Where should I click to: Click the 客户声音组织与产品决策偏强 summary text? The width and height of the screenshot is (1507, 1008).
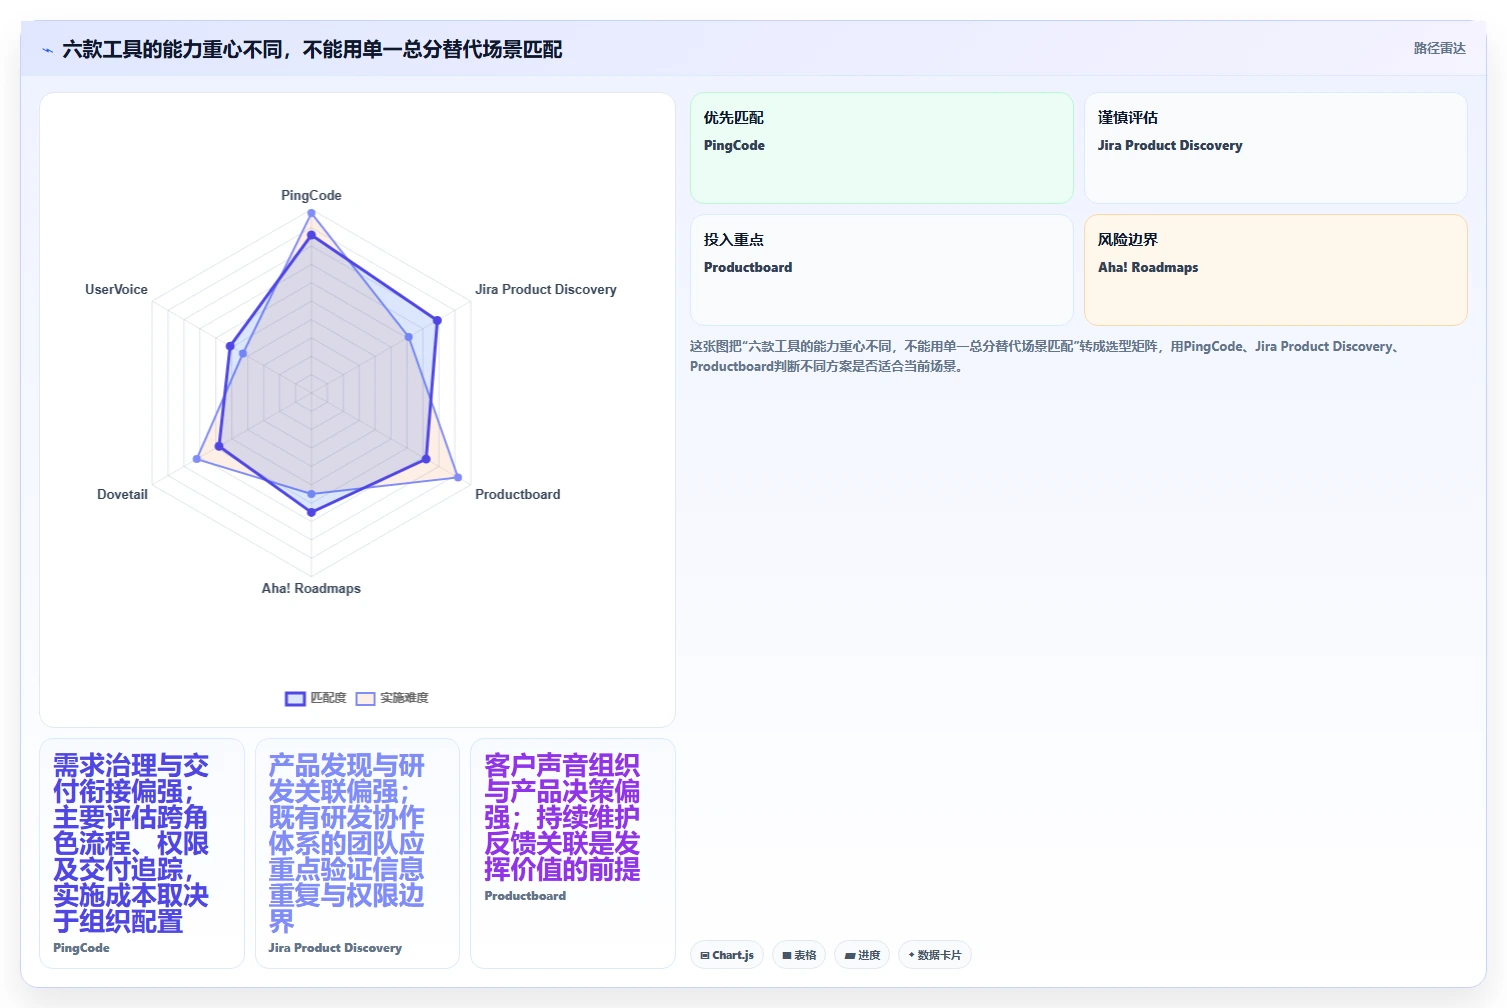point(562,817)
